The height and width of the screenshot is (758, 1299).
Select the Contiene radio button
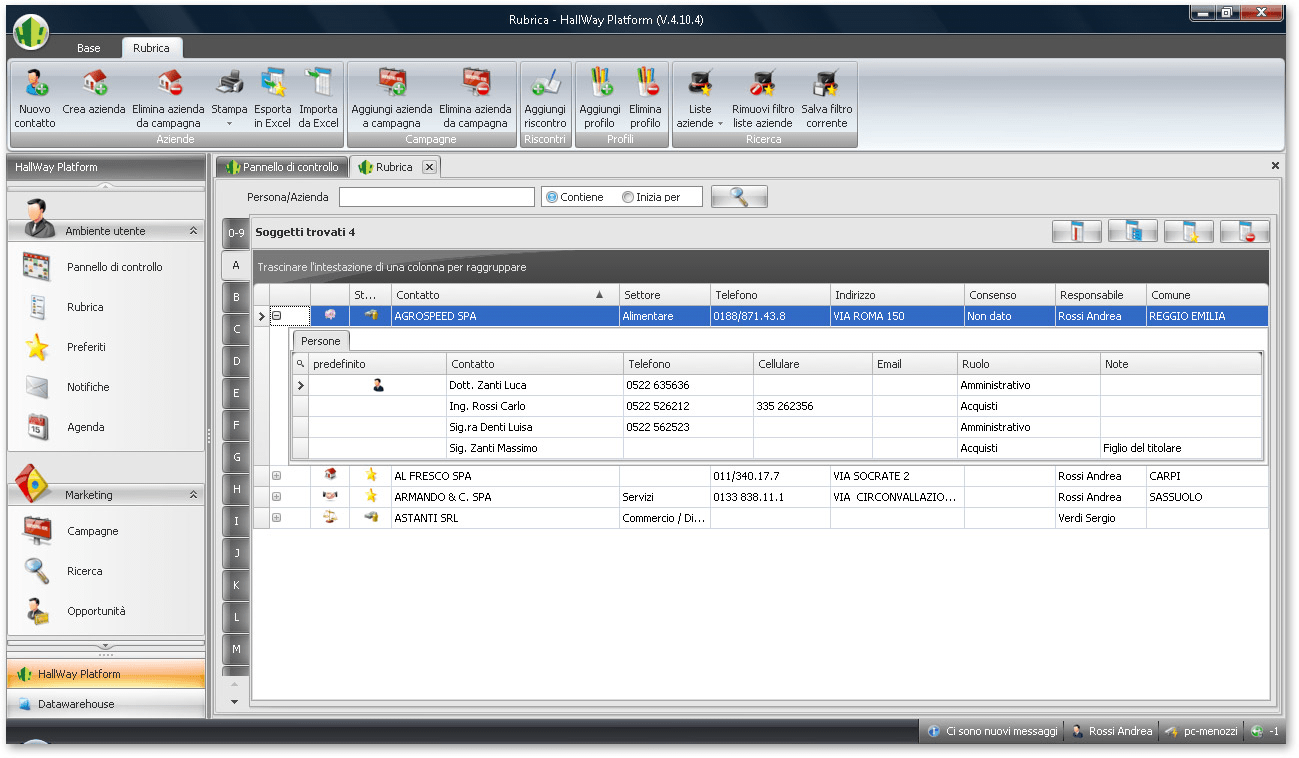pos(552,197)
